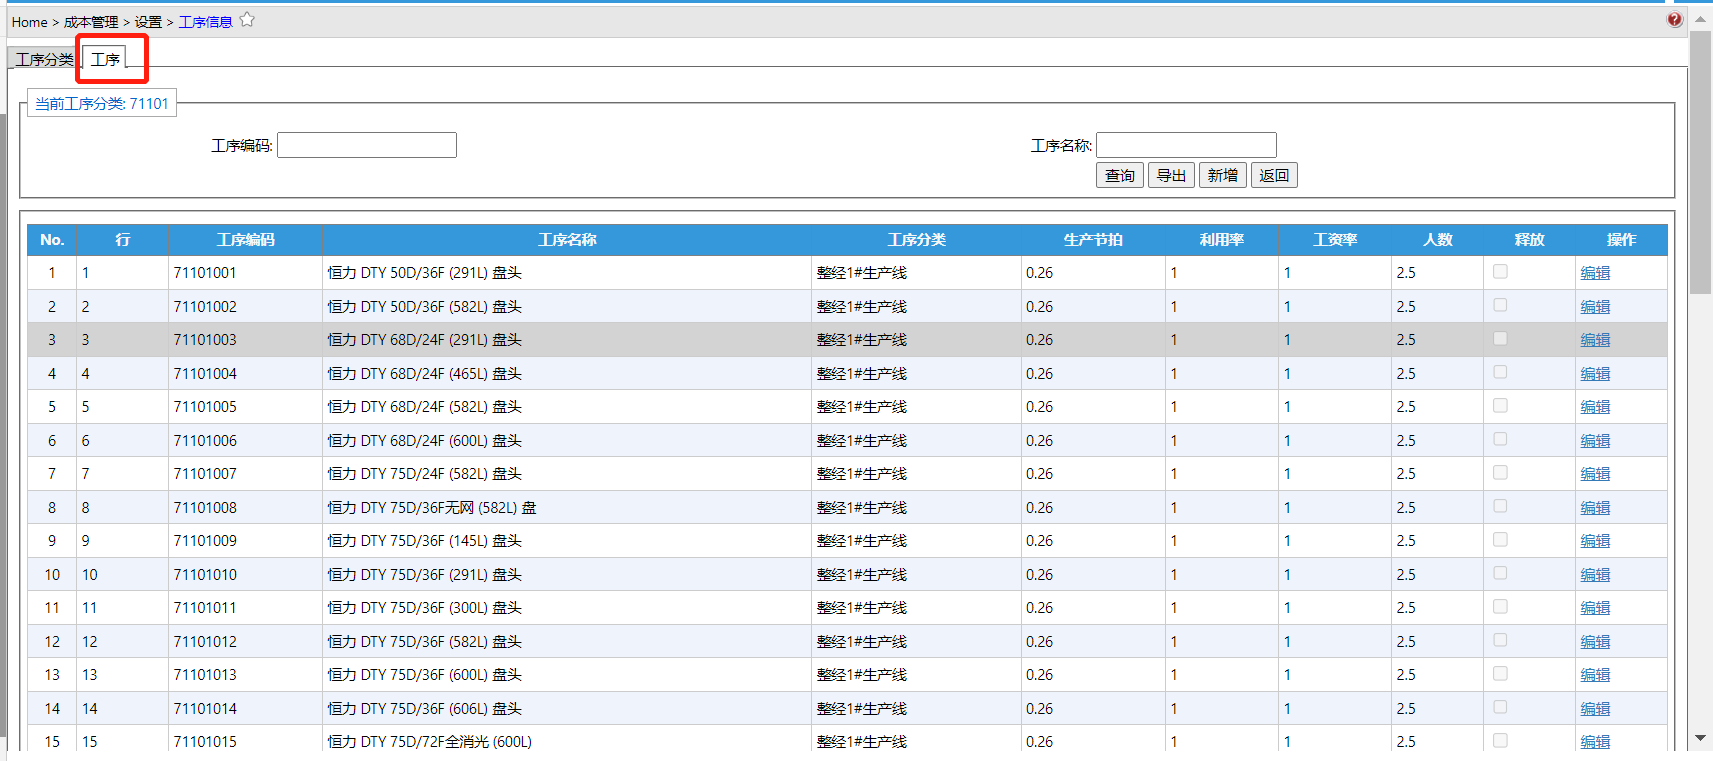Click the vertical scrollbar thumb
Viewport: 1713px width, 761px height.
[x=1700, y=162]
